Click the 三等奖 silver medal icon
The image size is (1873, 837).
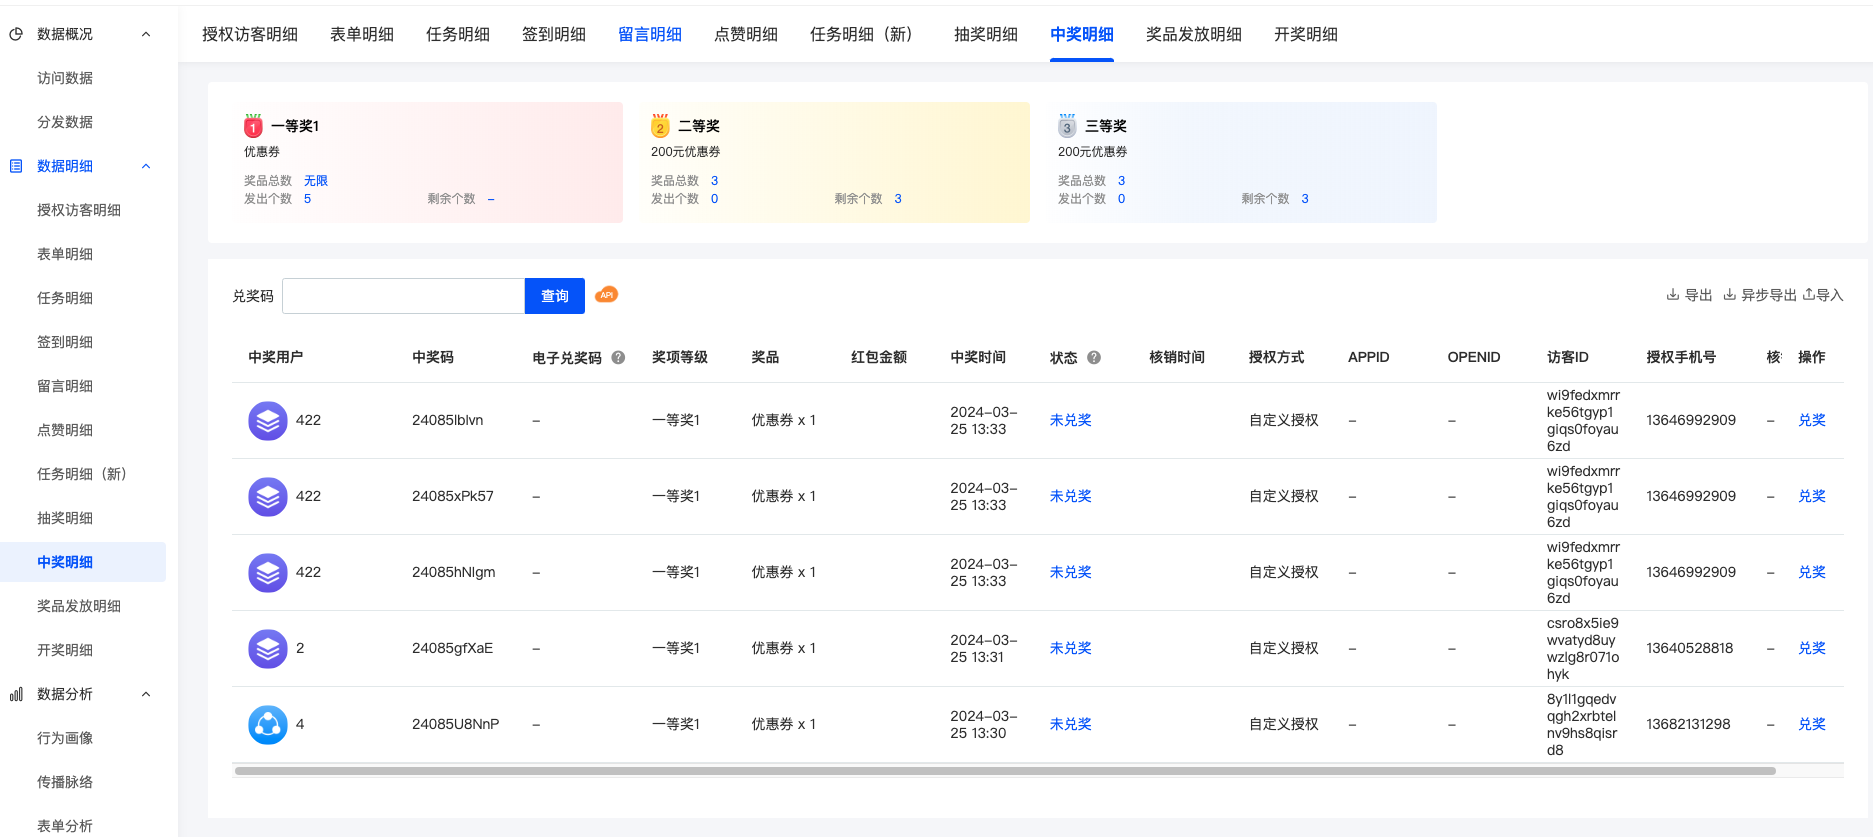(x=1067, y=126)
